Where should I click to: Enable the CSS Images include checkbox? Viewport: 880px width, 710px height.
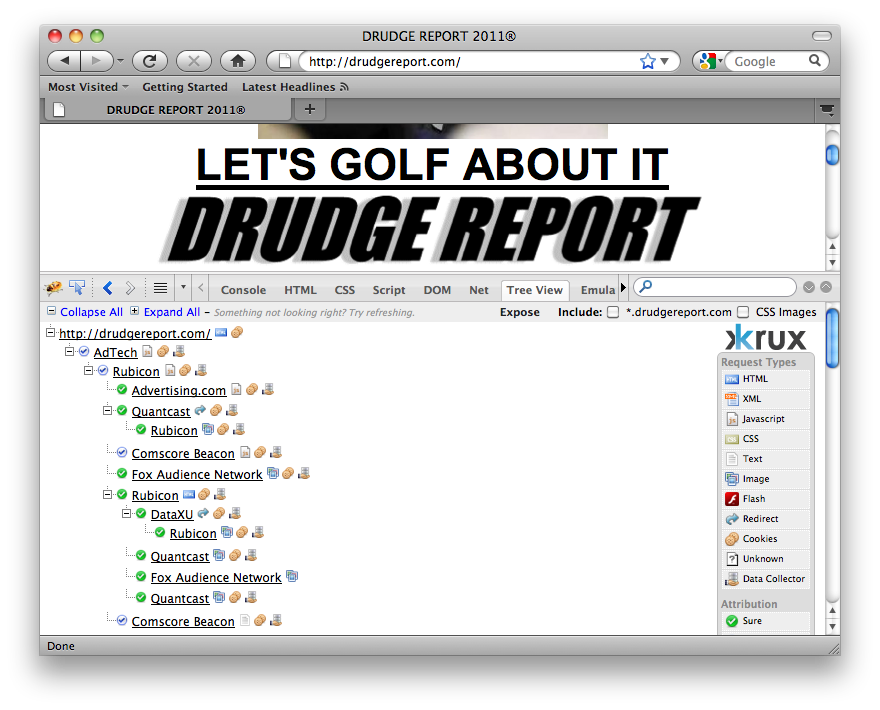(743, 312)
